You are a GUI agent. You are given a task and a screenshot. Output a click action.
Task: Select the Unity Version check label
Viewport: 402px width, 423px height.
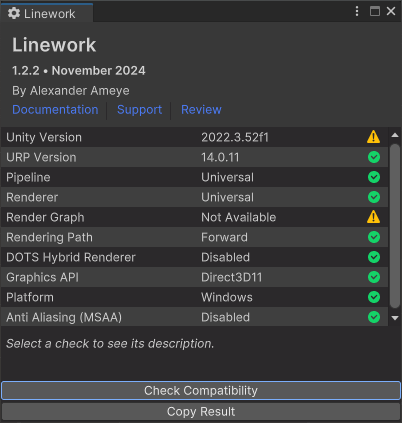coord(44,137)
